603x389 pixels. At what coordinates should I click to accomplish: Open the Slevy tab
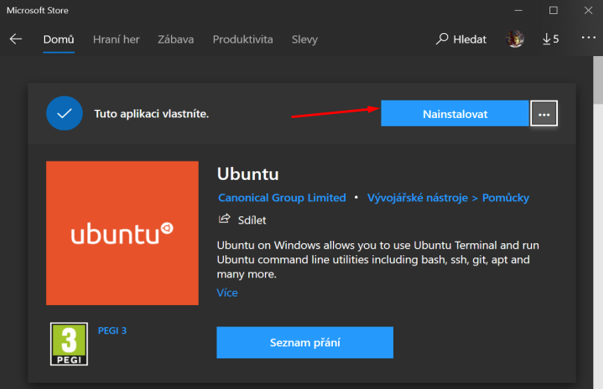[305, 39]
